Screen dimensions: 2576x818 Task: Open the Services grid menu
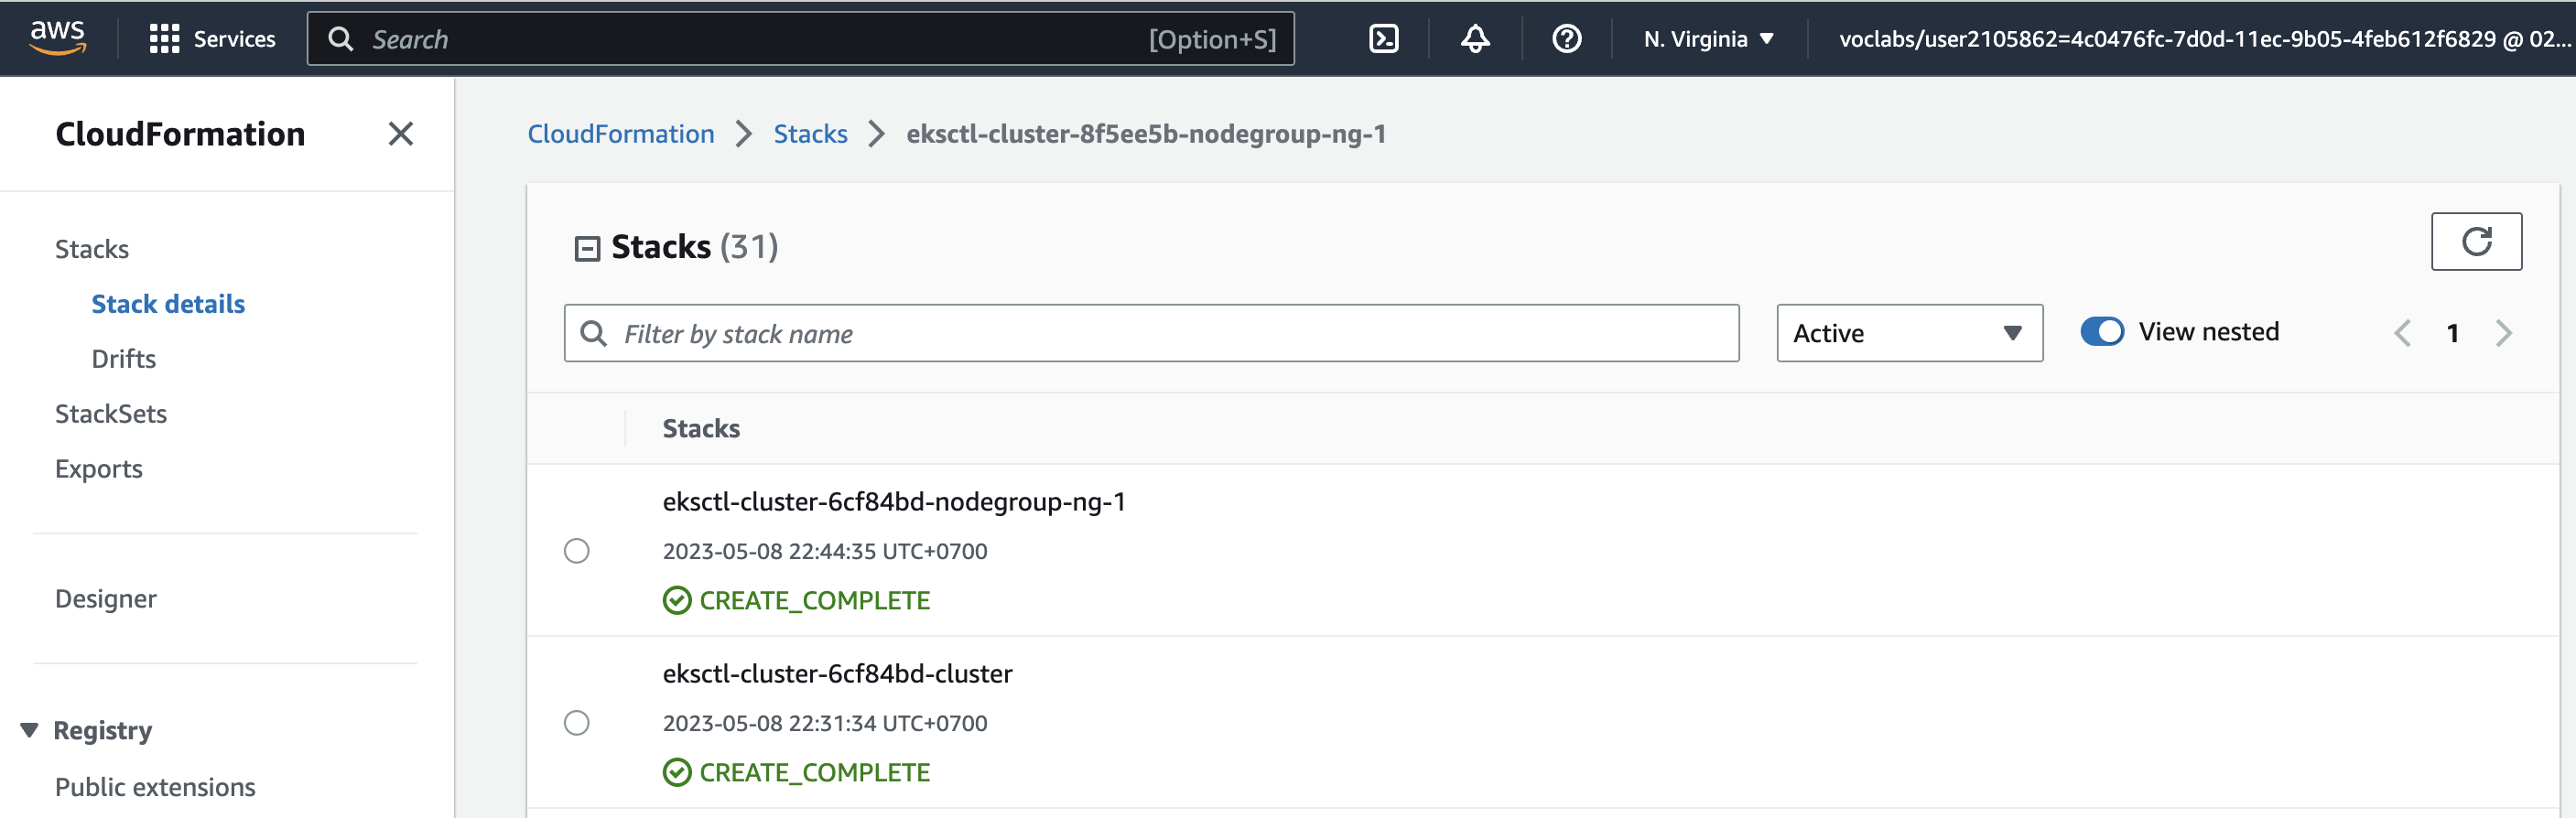coord(212,39)
